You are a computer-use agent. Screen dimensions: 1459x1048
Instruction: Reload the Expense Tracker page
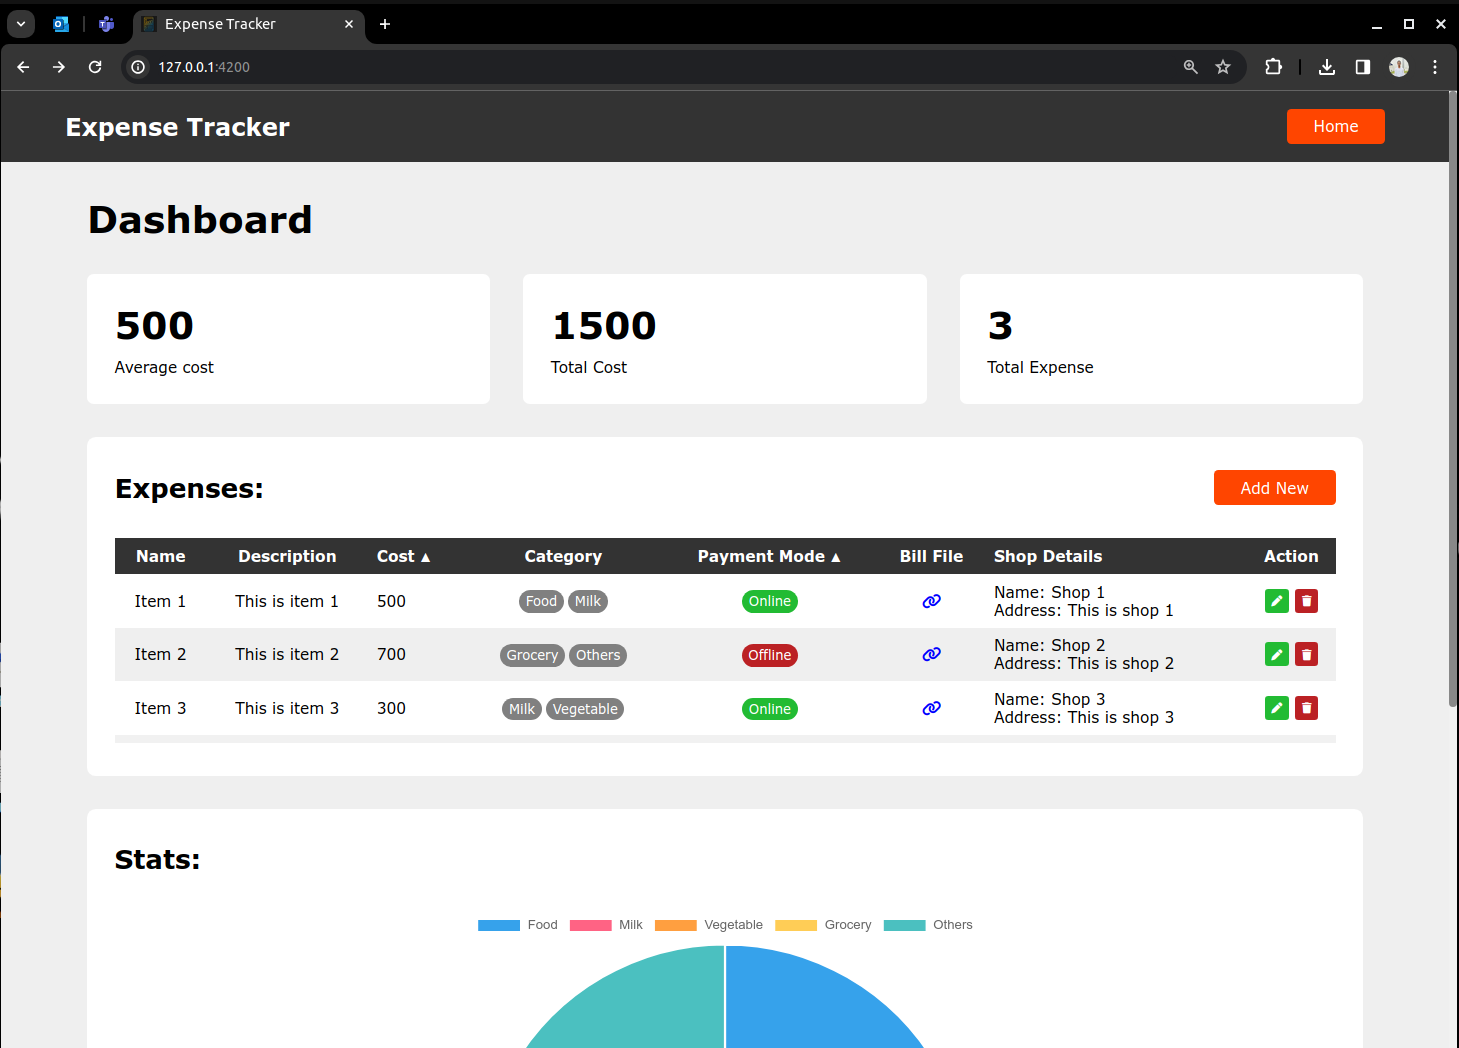click(x=95, y=67)
